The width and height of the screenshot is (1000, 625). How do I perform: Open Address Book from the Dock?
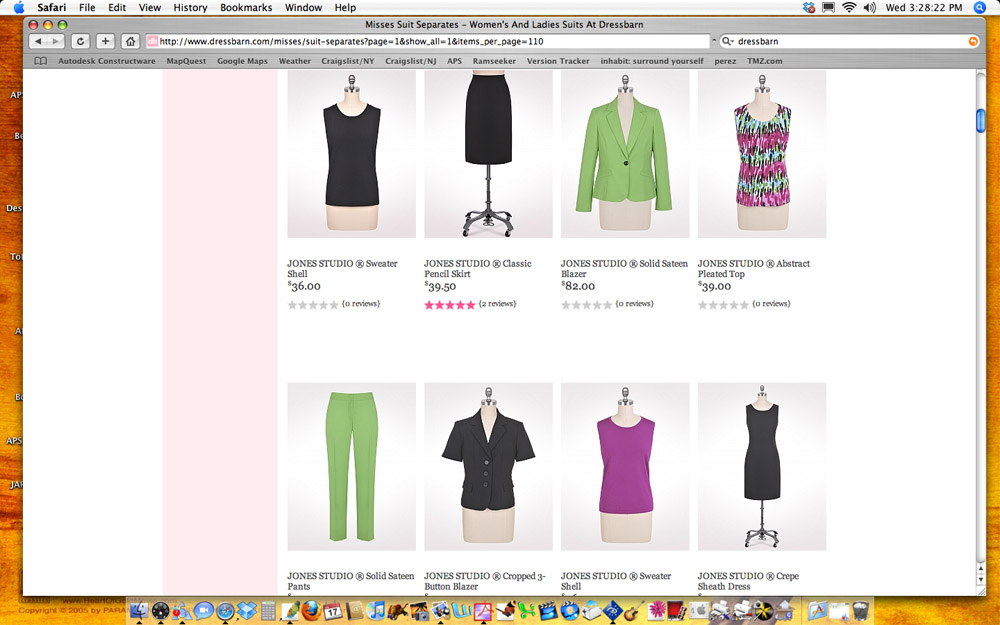[354, 610]
